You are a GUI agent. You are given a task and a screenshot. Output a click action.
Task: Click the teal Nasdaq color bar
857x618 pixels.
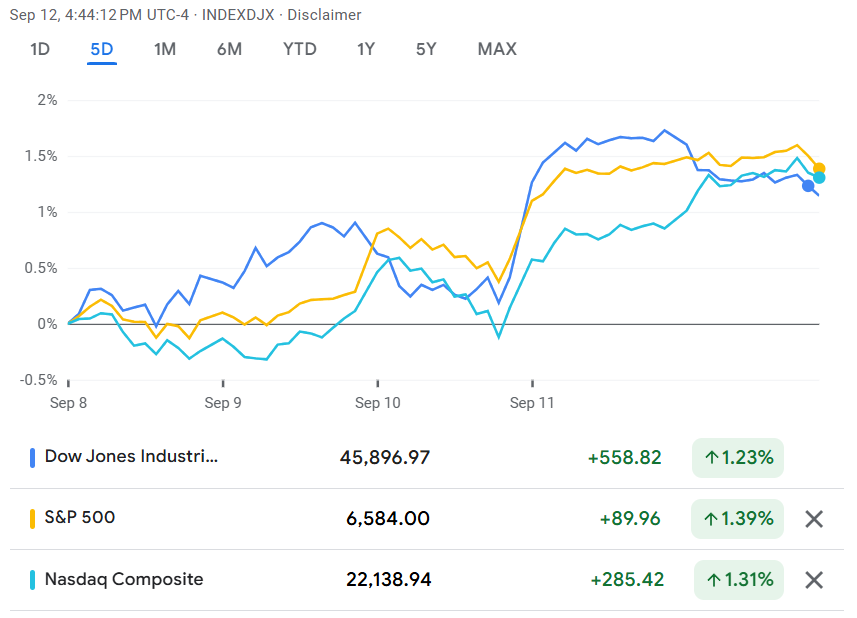32,580
